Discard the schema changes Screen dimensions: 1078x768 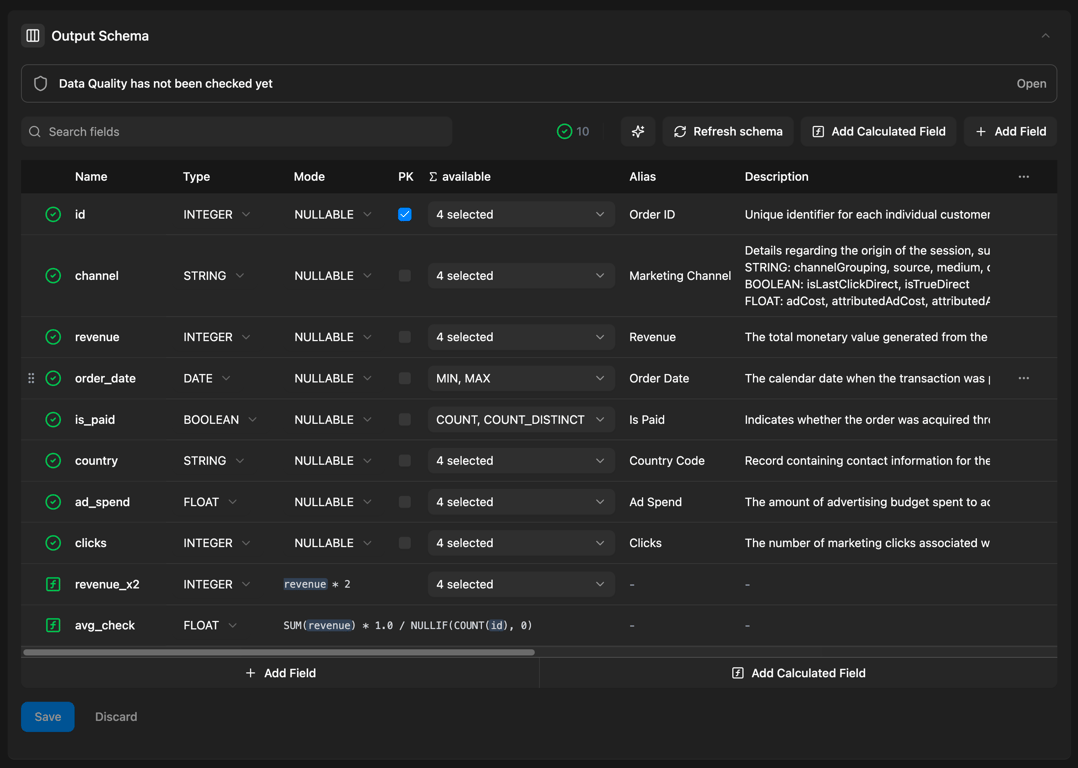click(116, 716)
